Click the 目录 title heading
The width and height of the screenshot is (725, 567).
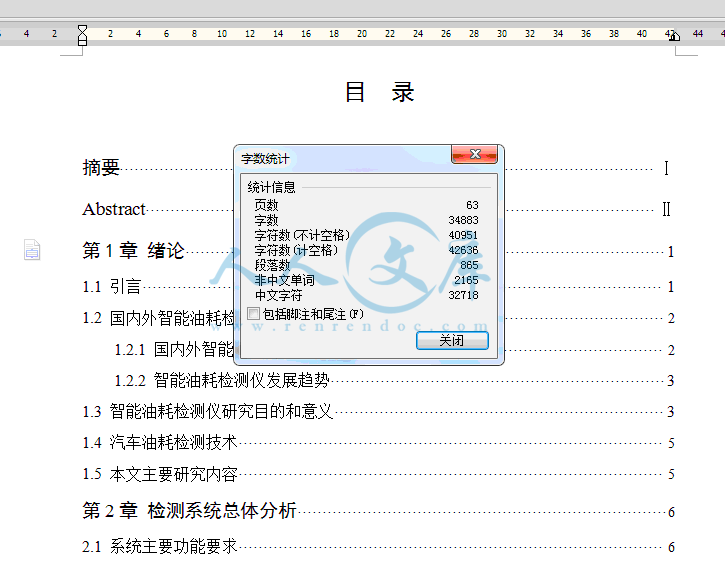pyautogui.click(x=379, y=92)
